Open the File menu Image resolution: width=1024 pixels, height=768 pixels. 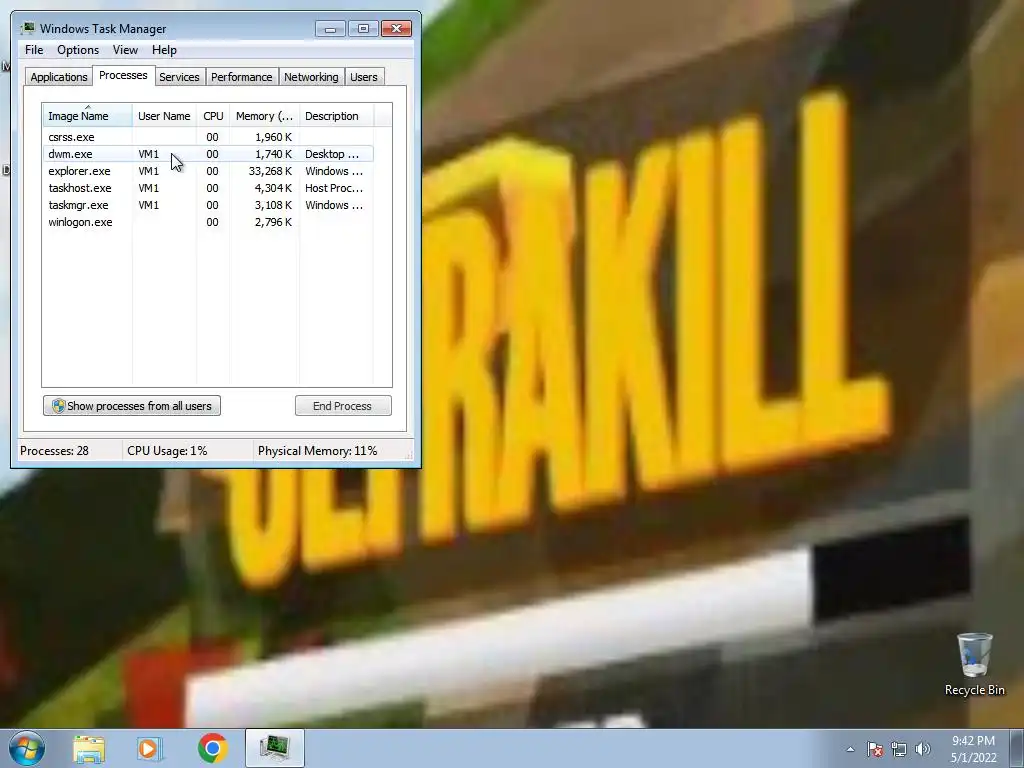[x=34, y=50]
